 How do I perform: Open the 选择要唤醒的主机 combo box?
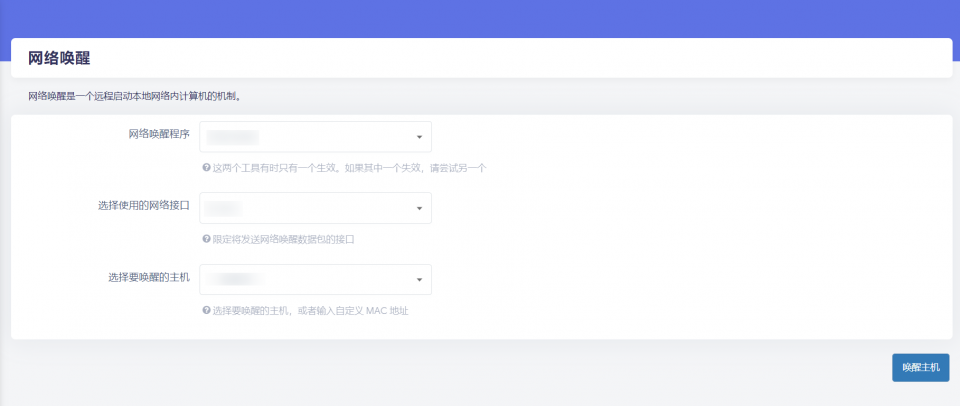[315, 279]
